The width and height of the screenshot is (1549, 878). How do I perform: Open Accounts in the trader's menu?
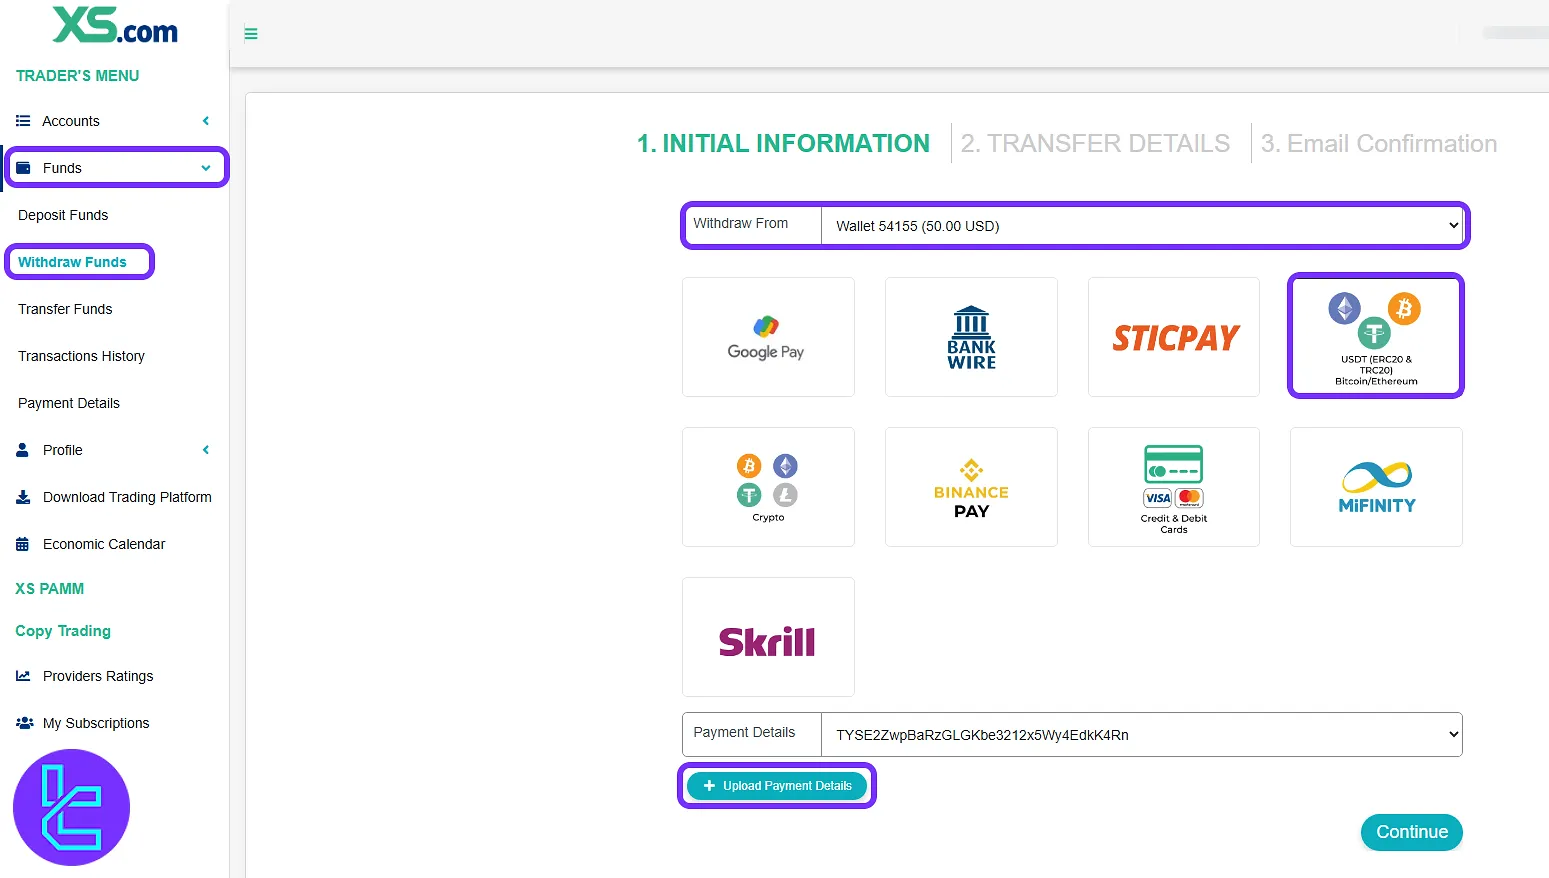coord(71,121)
